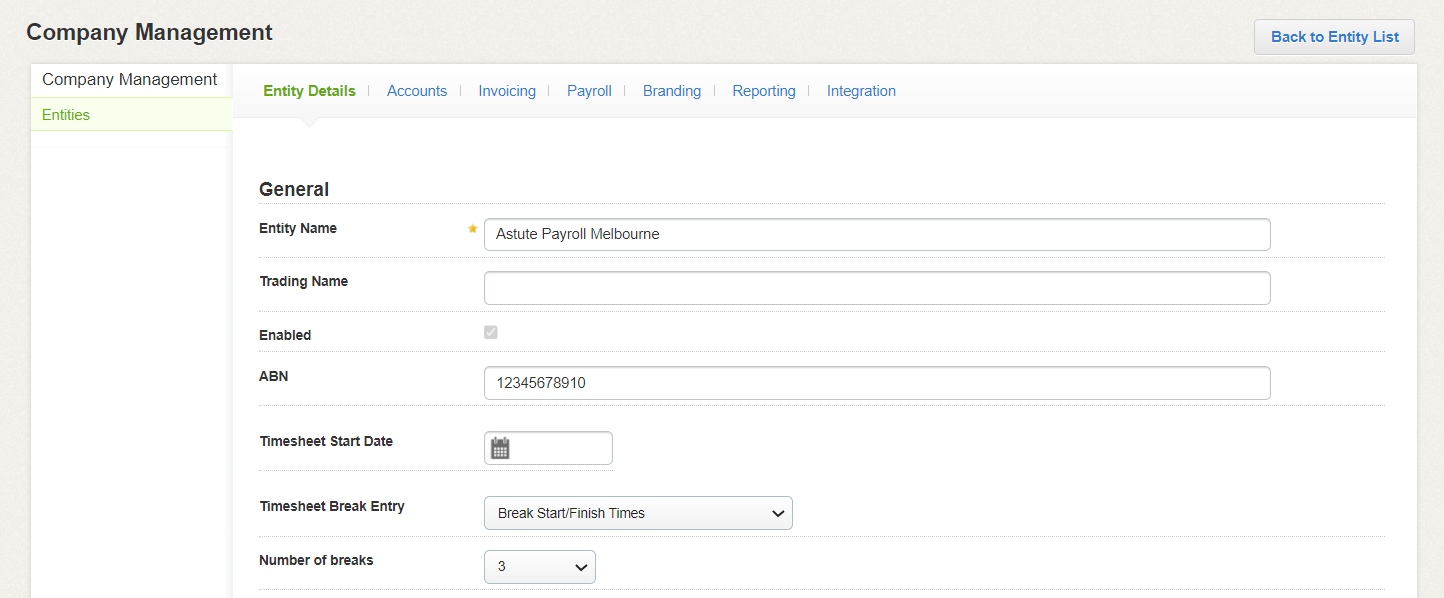Click the chevron arrow on Break Start/Finish Times
The image size is (1444, 598).
[x=778, y=513]
